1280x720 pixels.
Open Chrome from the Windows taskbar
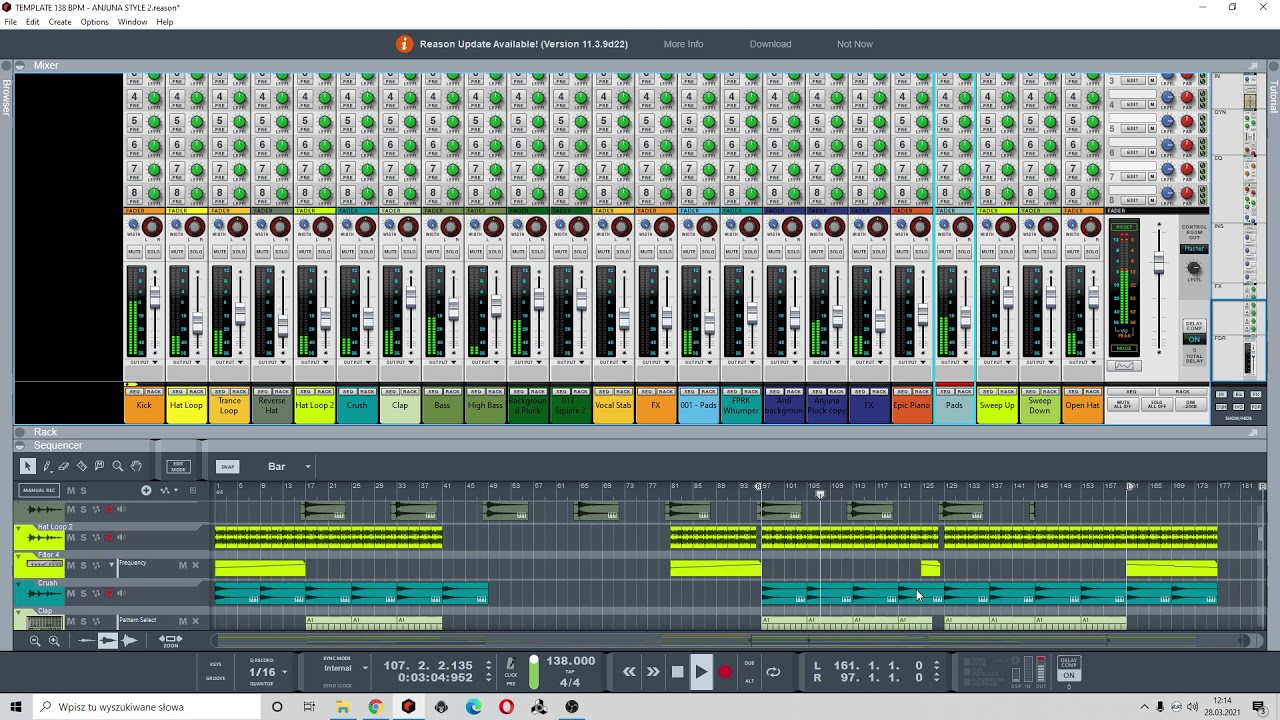(375, 707)
